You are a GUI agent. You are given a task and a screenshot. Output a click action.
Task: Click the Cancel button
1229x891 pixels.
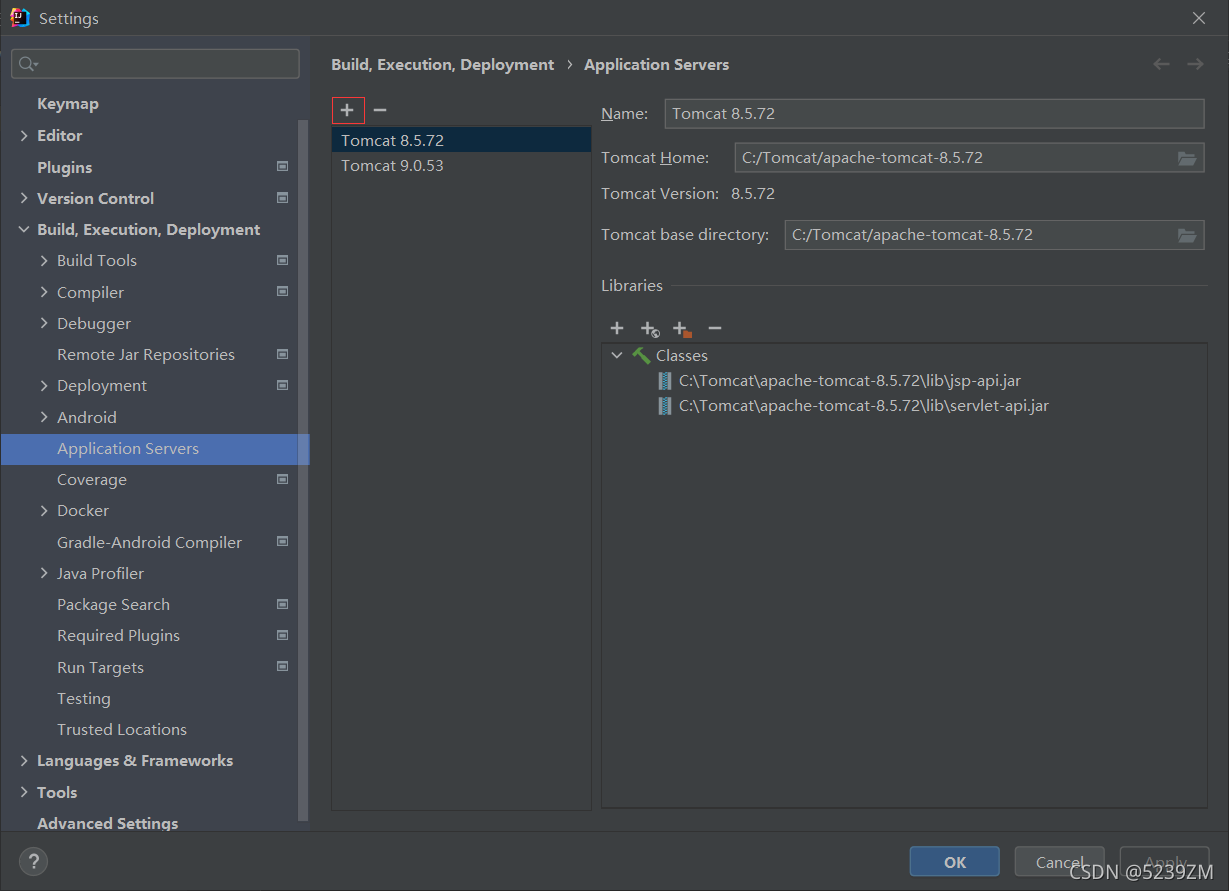point(1060,862)
